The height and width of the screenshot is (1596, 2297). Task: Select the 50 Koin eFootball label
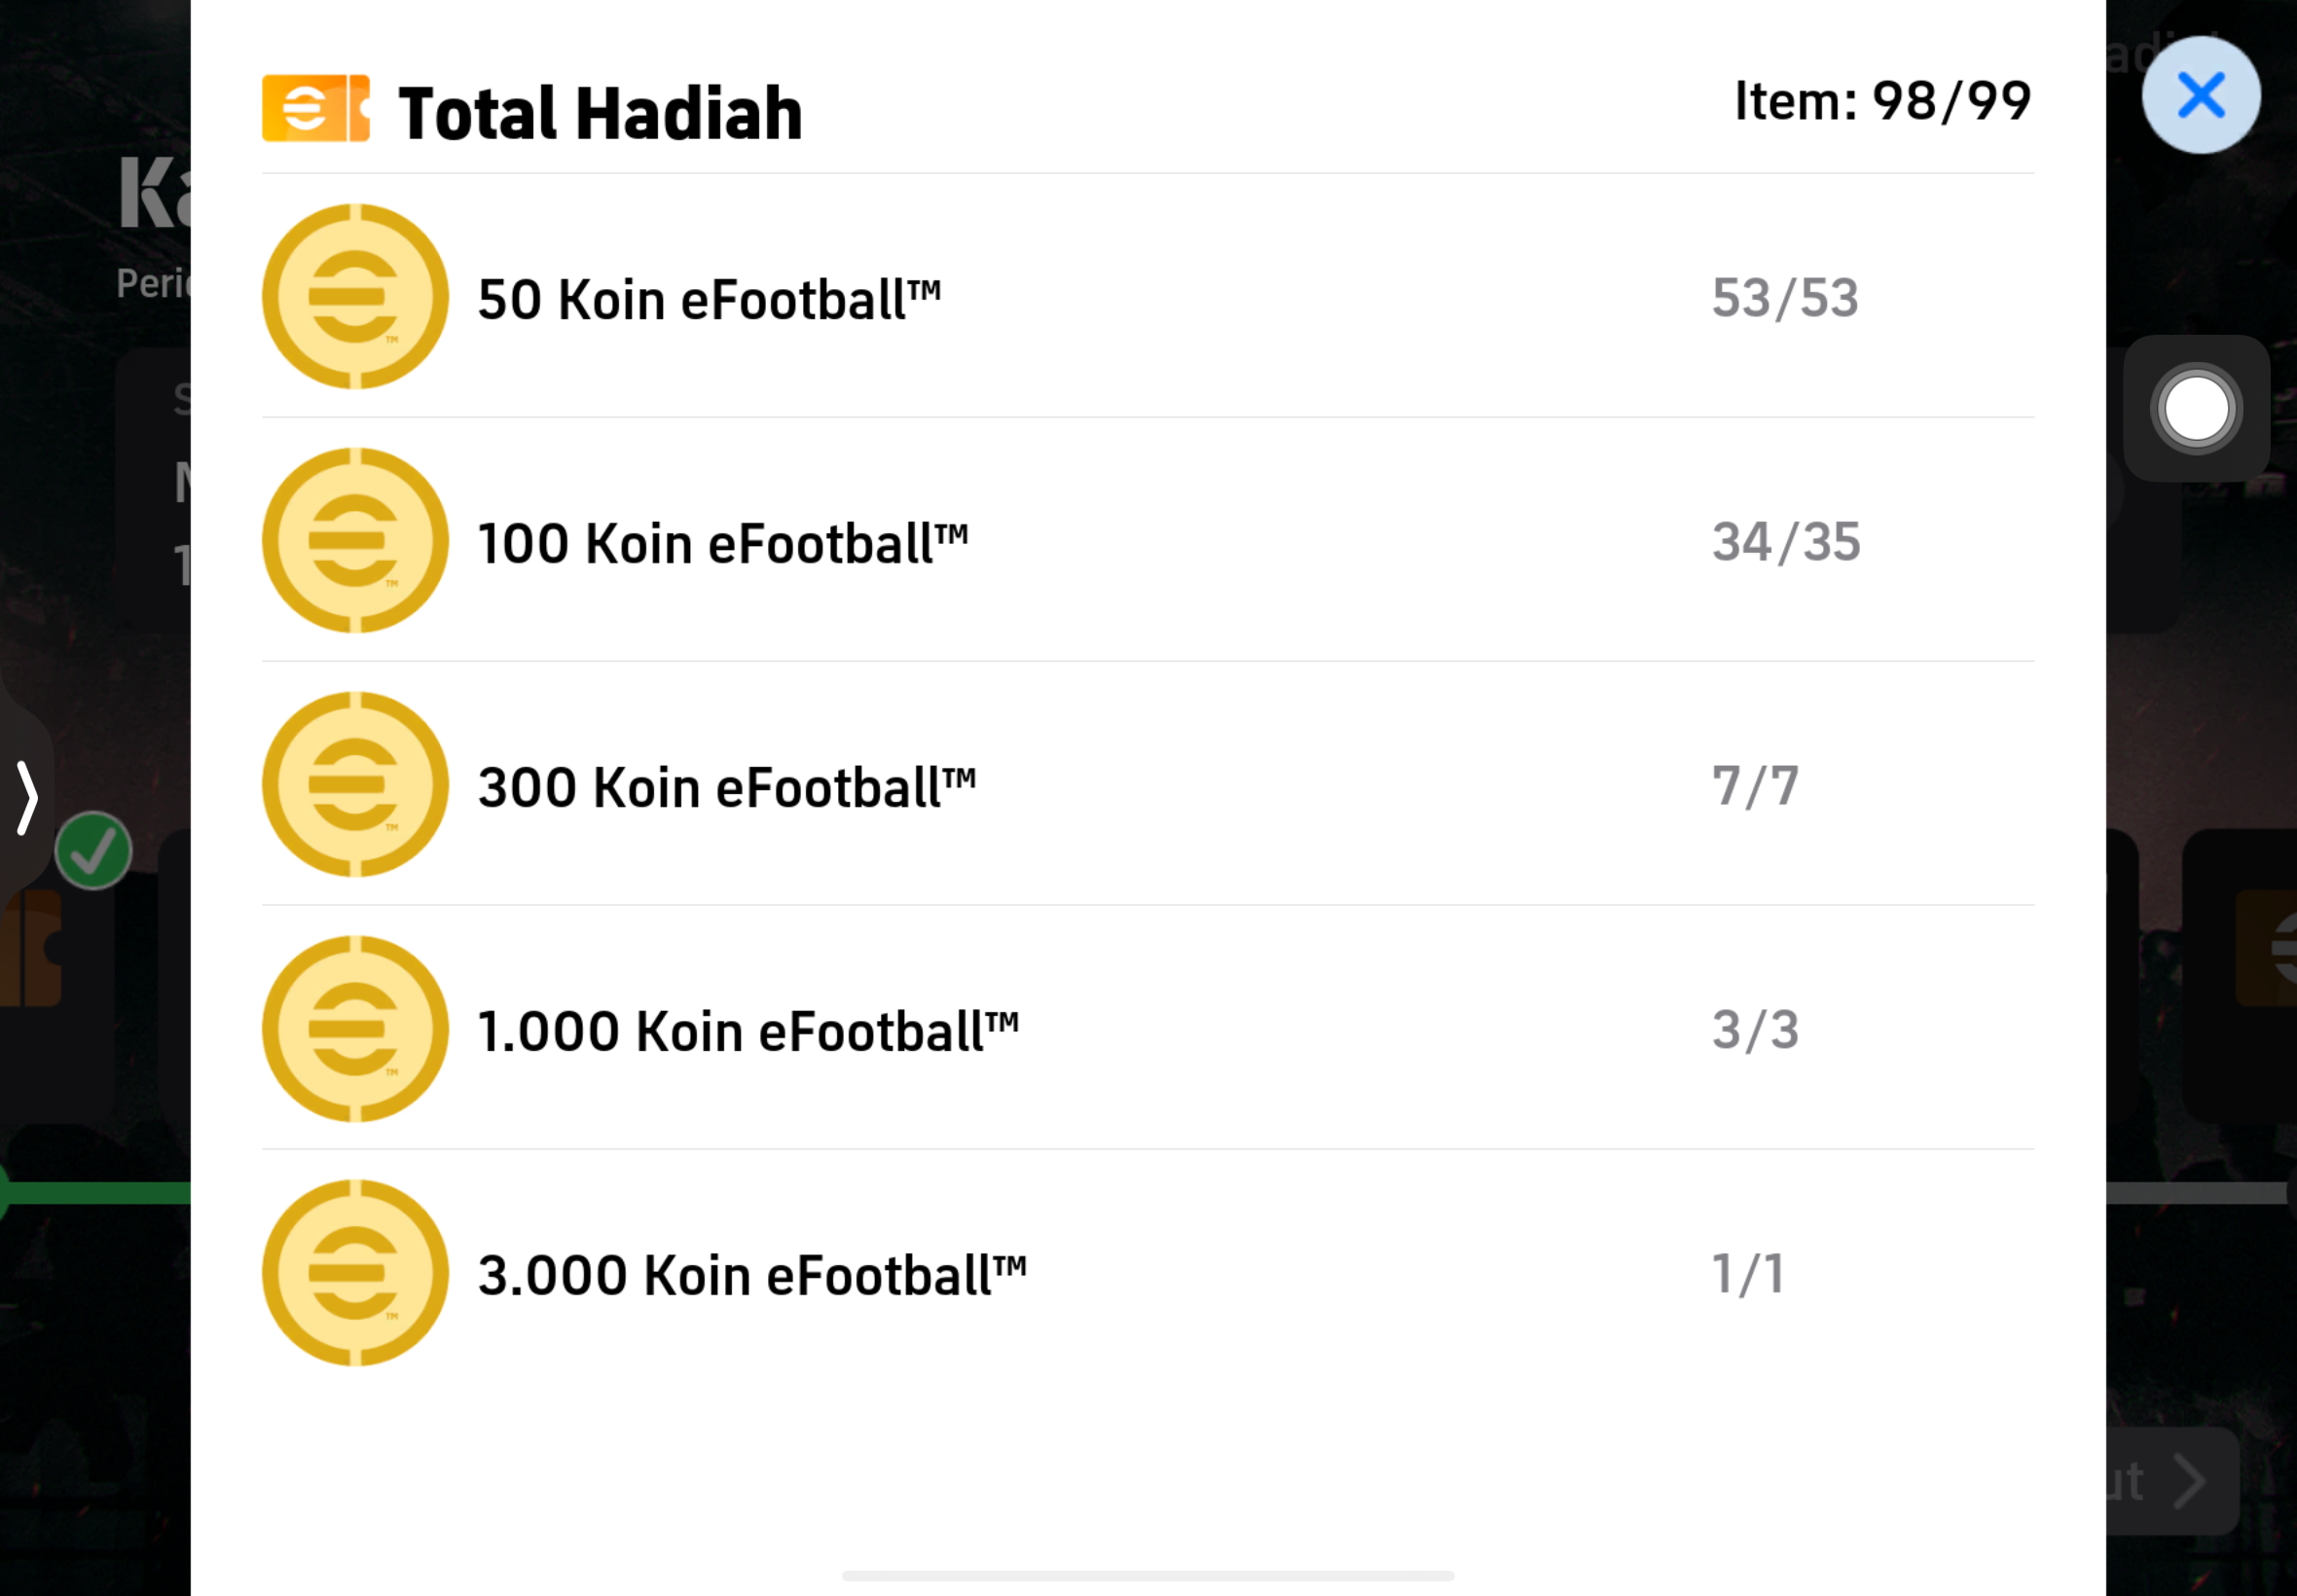point(709,299)
